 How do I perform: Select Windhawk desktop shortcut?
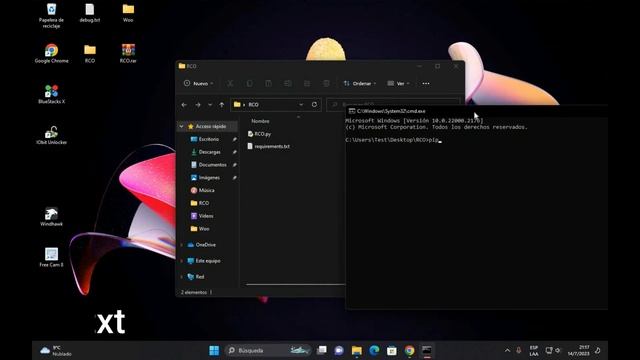tap(51, 216)
